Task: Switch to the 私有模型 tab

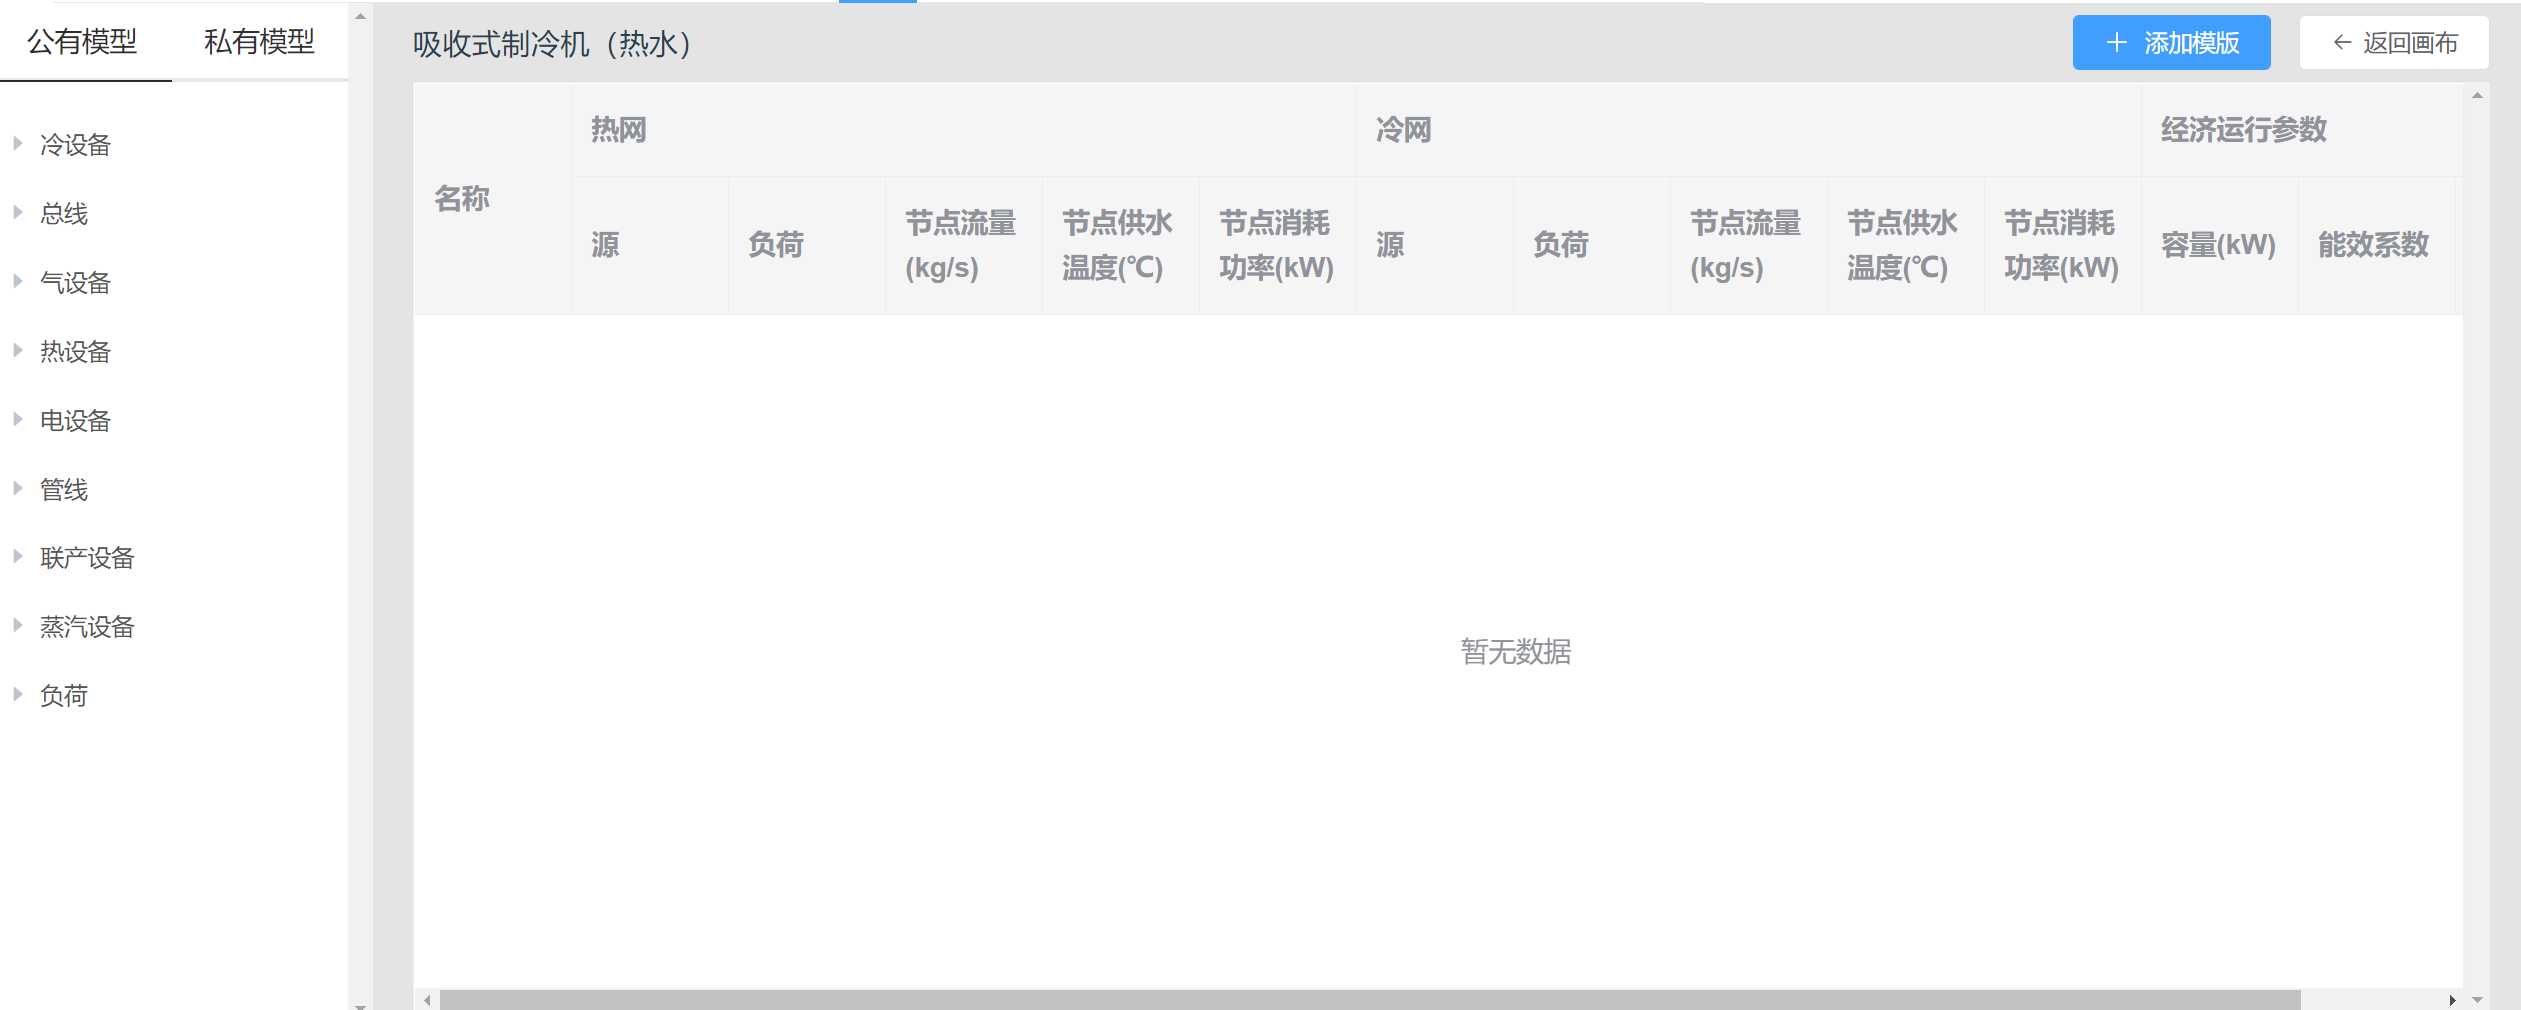Action: [x=259, y=42]
